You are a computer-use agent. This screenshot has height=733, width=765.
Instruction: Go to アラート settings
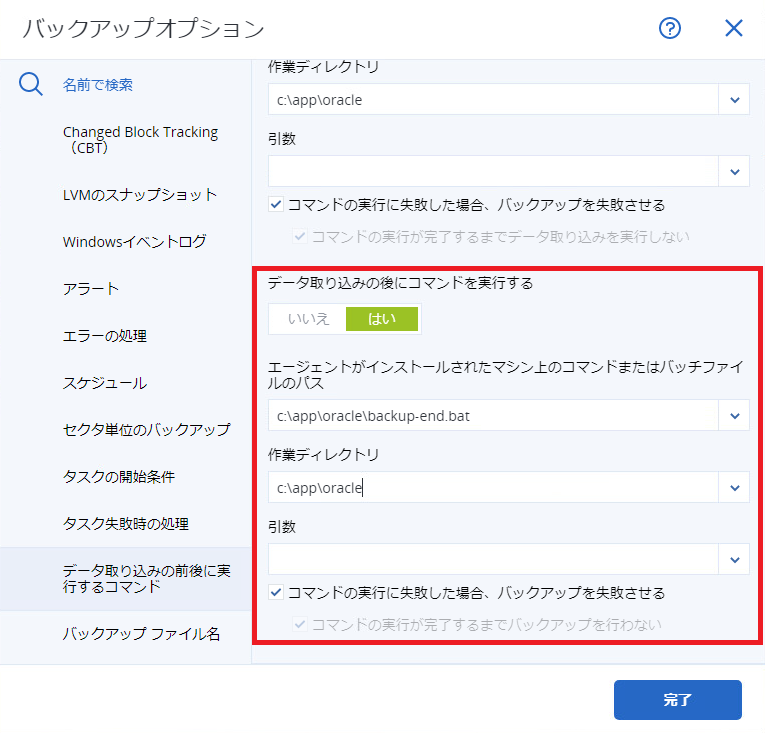(x=91, y=288)
